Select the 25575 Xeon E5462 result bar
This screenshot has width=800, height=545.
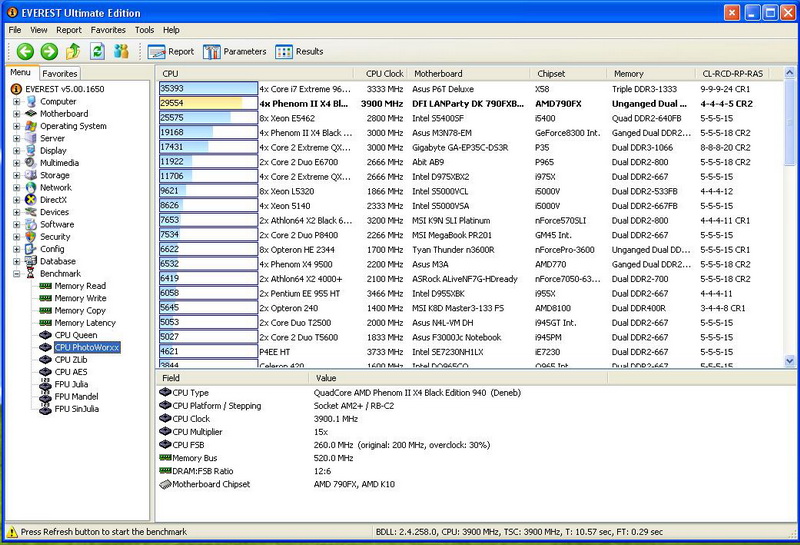pos(208,118)
